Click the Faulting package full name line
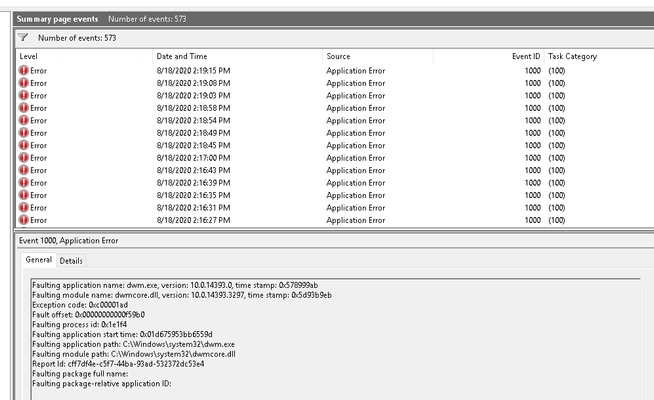 (x=80, y=374)
